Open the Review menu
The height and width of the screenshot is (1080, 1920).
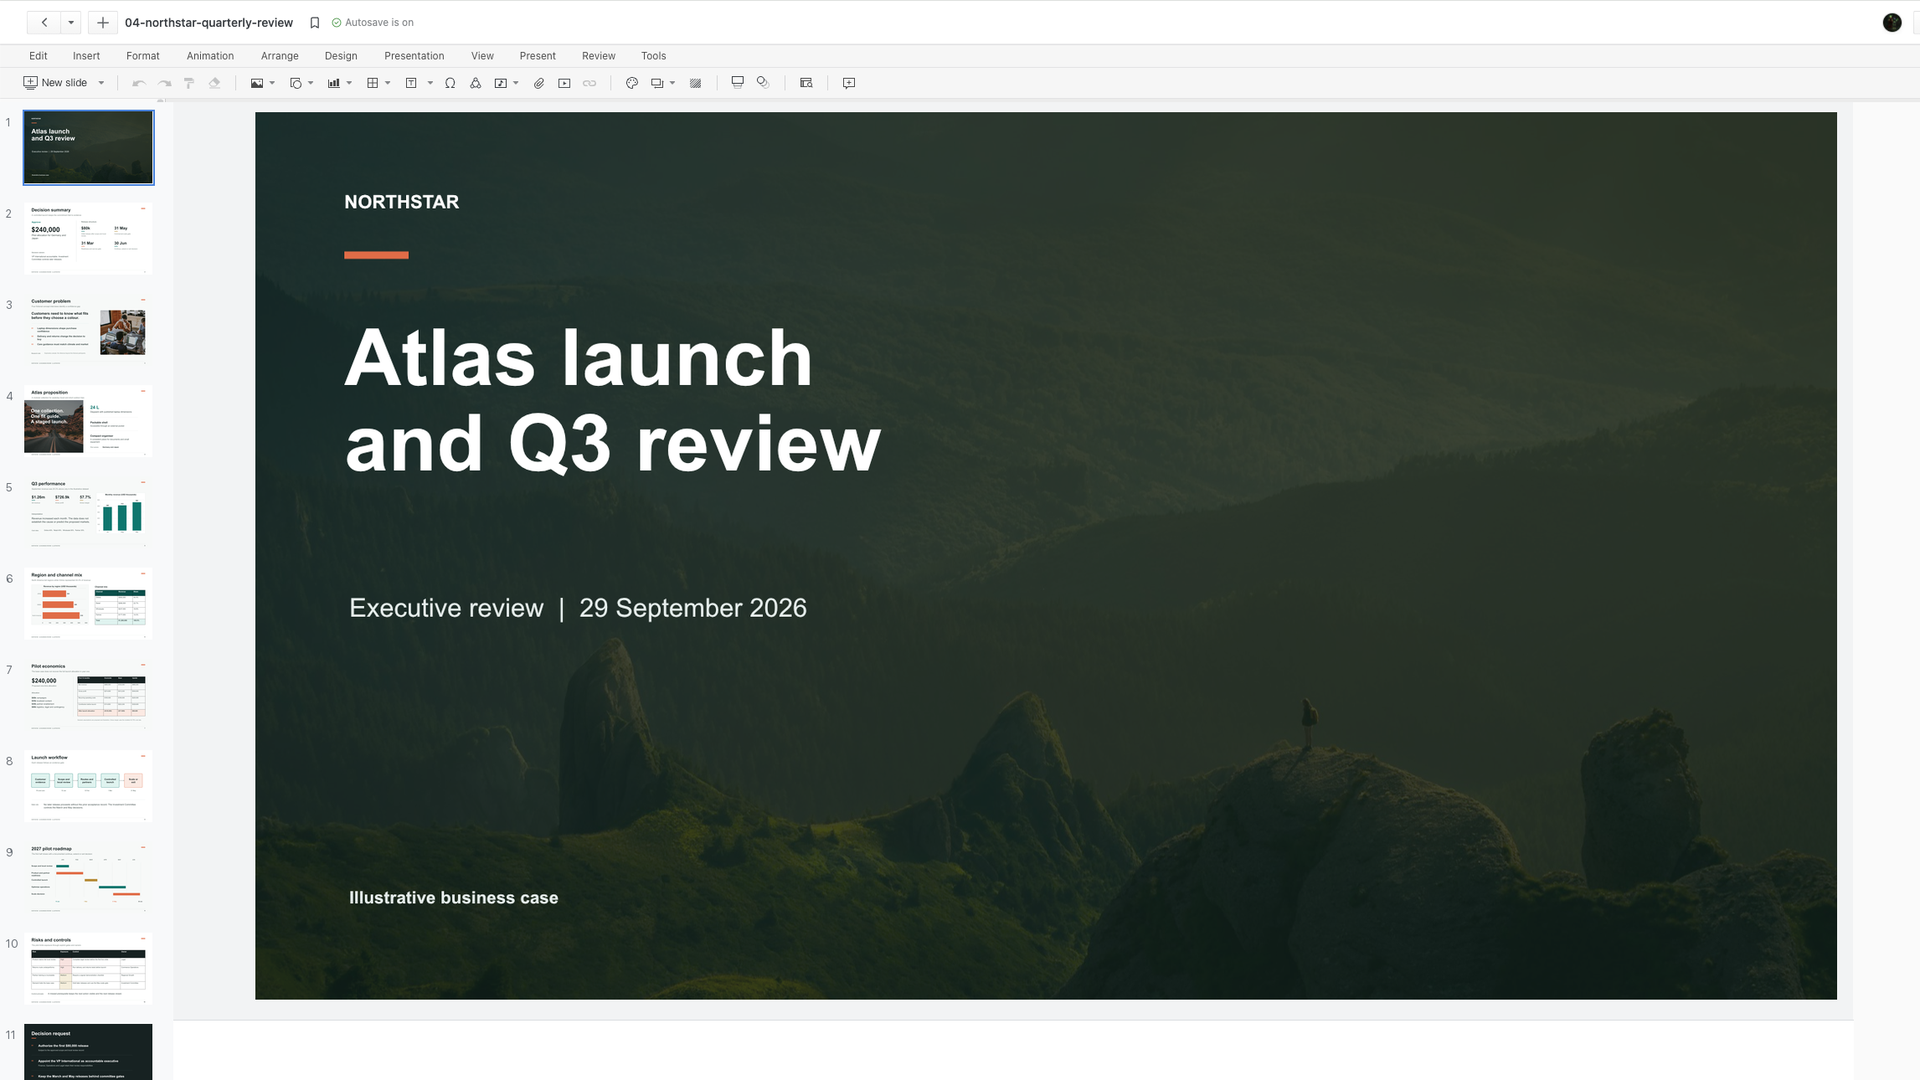[599, 56]
